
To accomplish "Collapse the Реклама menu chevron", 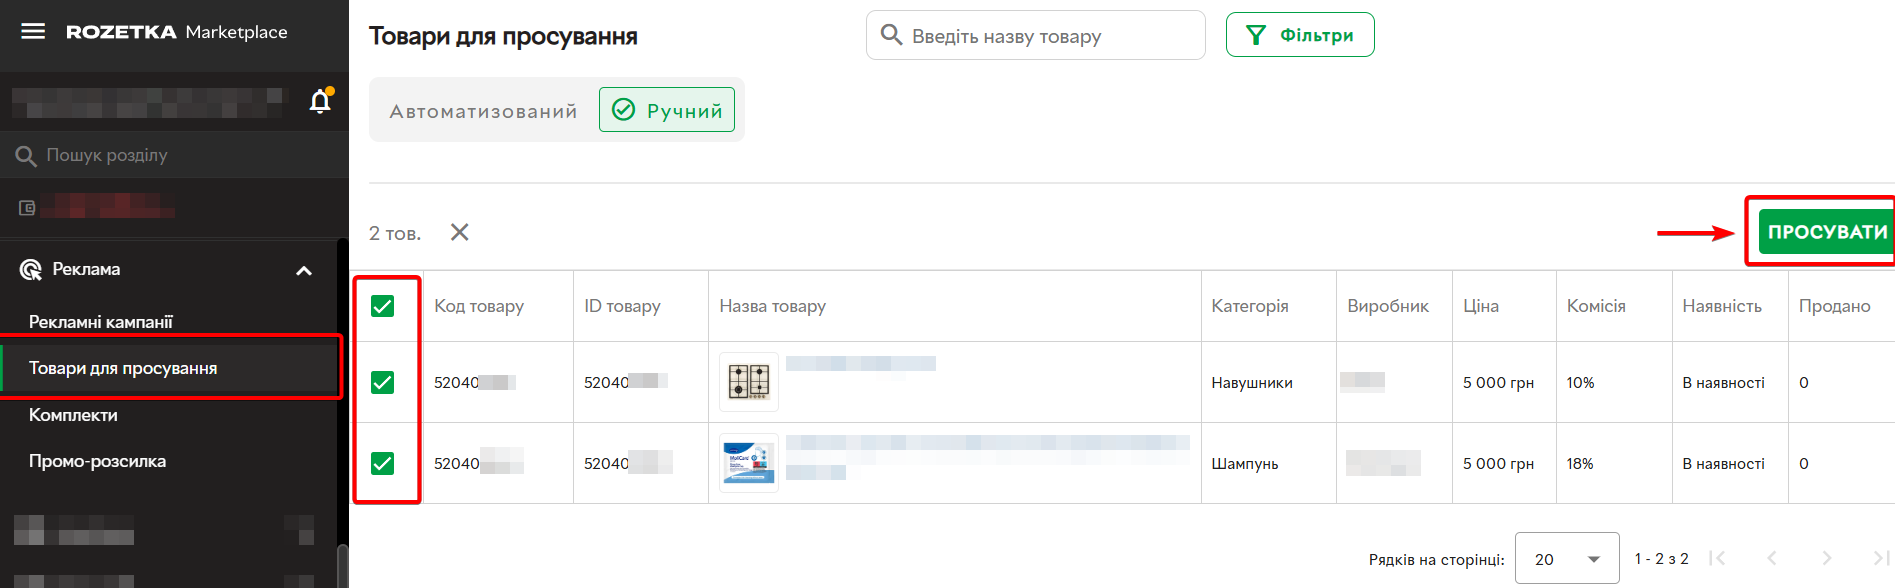I will click(x=304, y=270).
